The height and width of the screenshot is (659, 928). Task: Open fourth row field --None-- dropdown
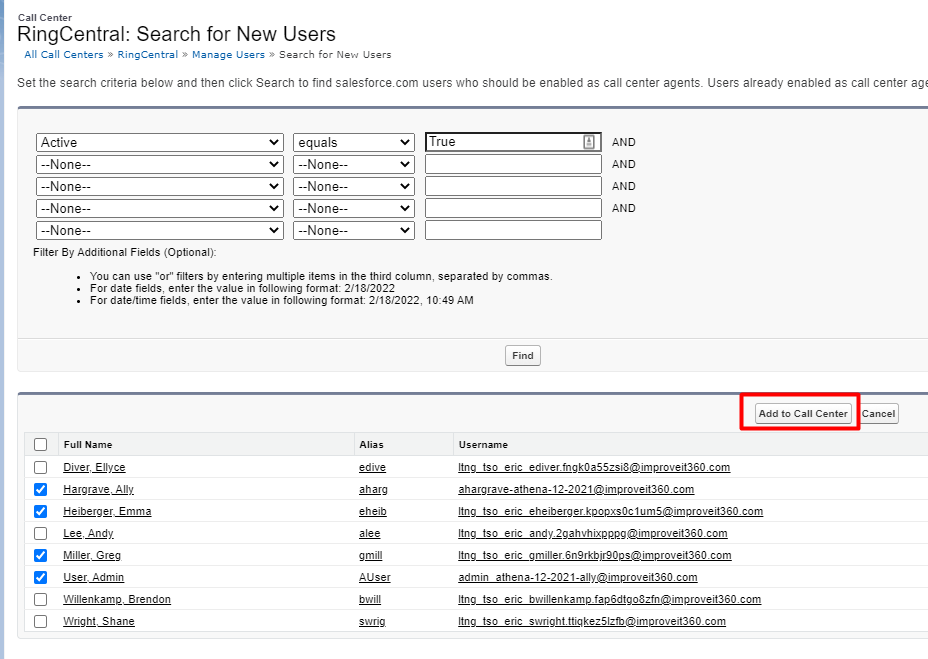[x=160, y=208]
